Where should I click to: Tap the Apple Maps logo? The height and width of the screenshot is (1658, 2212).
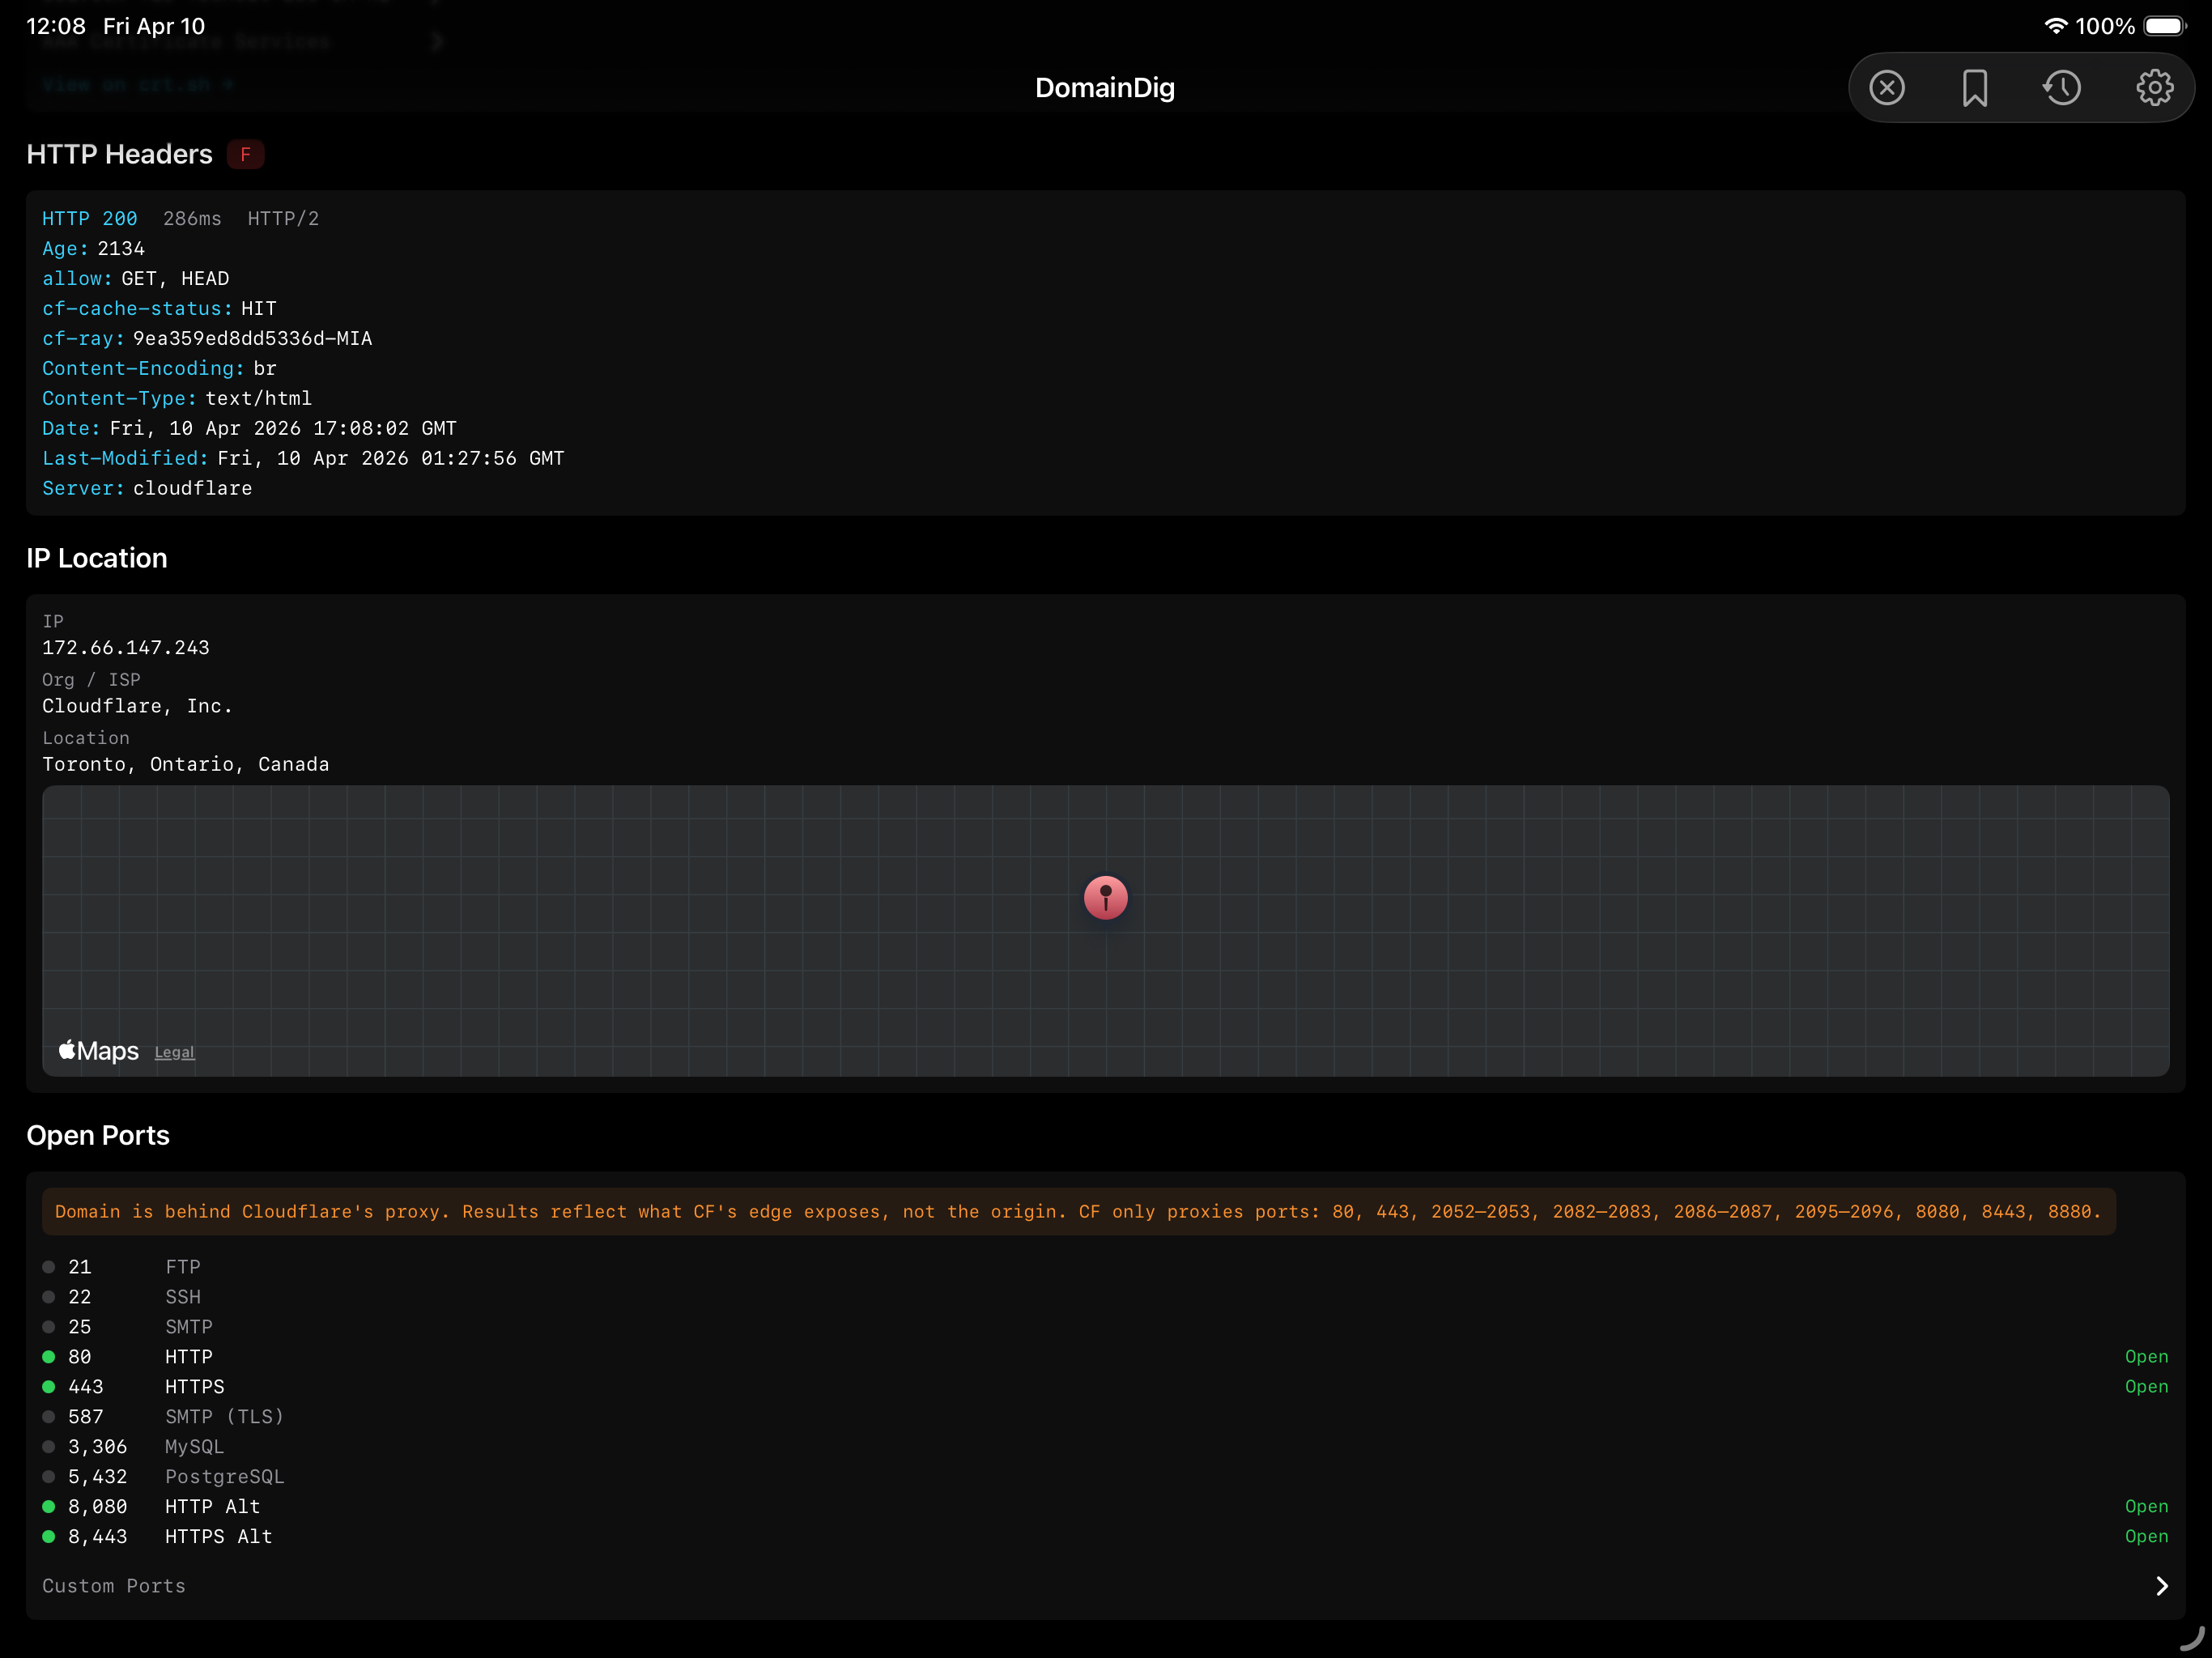pyautogui.click(x=98, y=1050)
